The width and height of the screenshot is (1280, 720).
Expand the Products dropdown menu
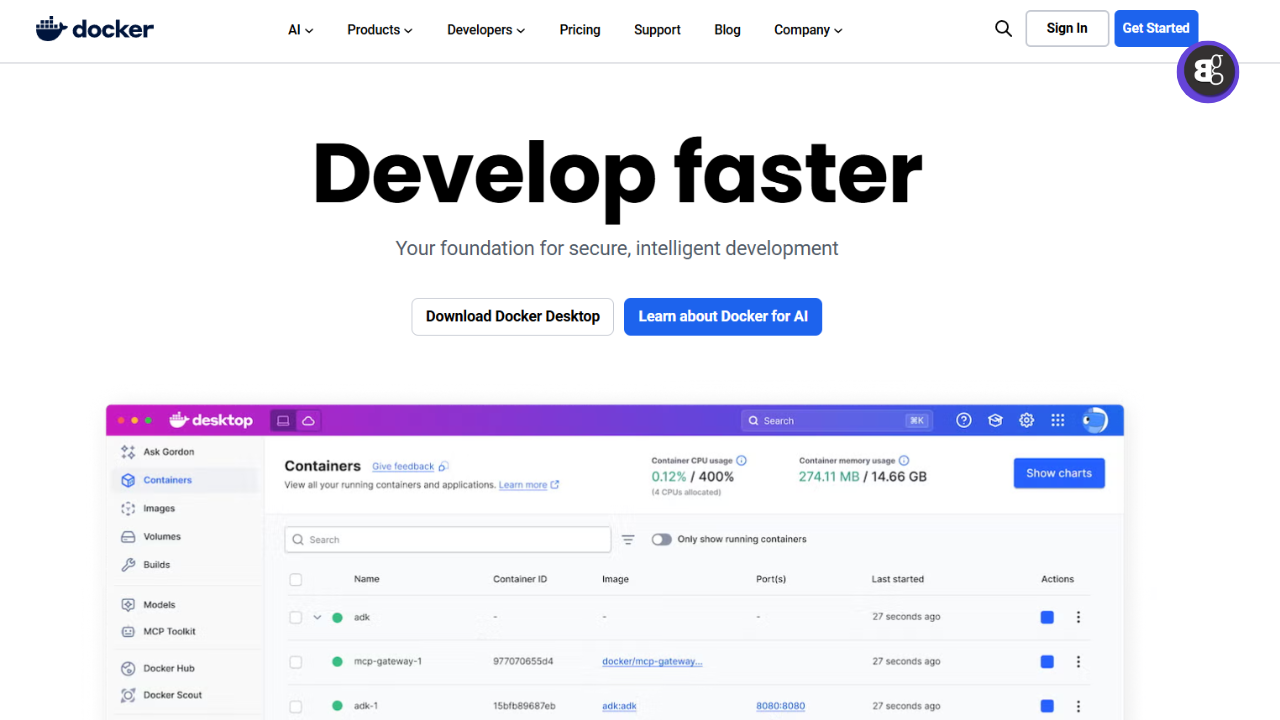pos(379,30)
